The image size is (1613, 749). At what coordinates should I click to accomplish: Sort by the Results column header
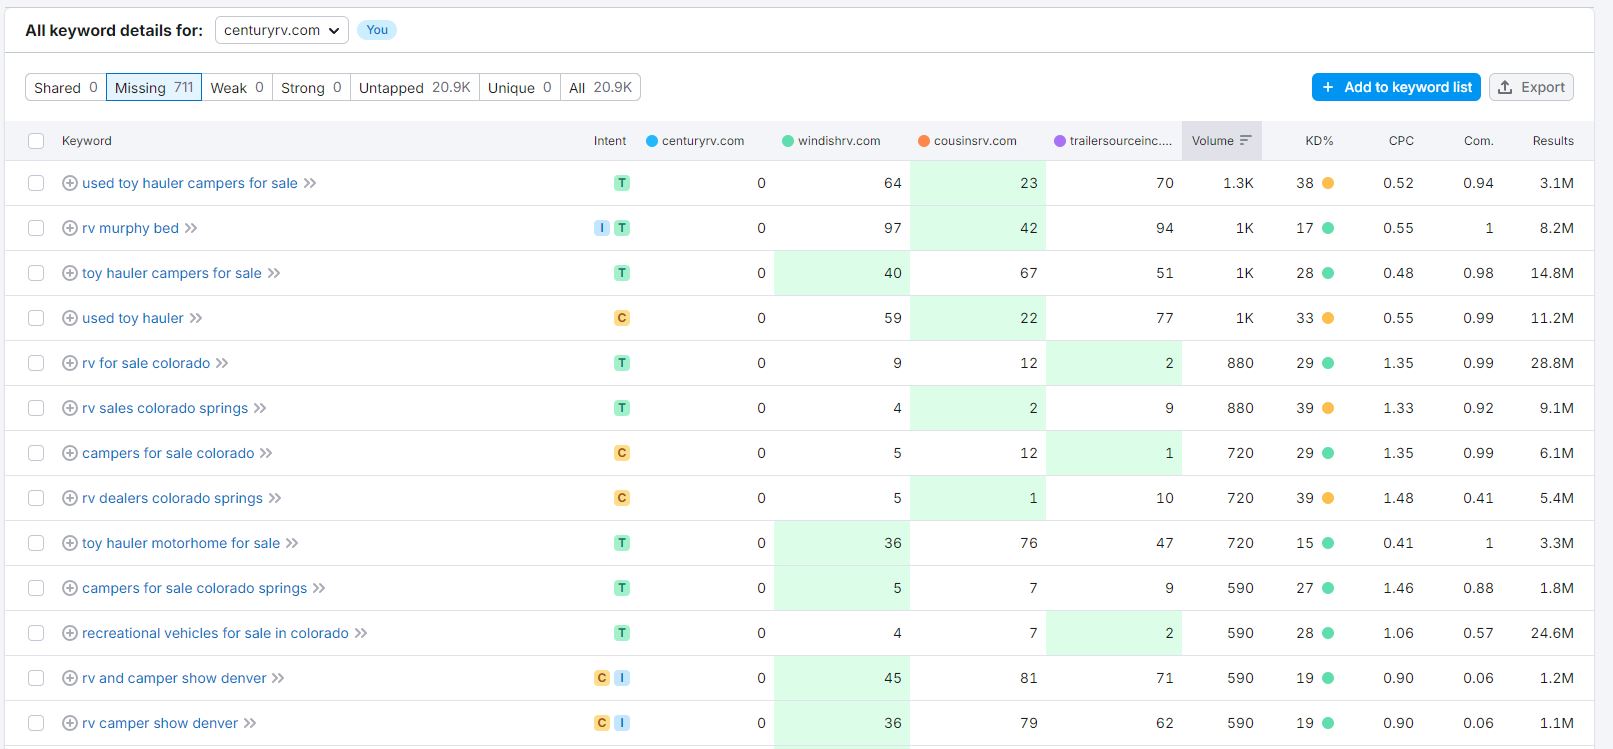[x=1553, y=141]
